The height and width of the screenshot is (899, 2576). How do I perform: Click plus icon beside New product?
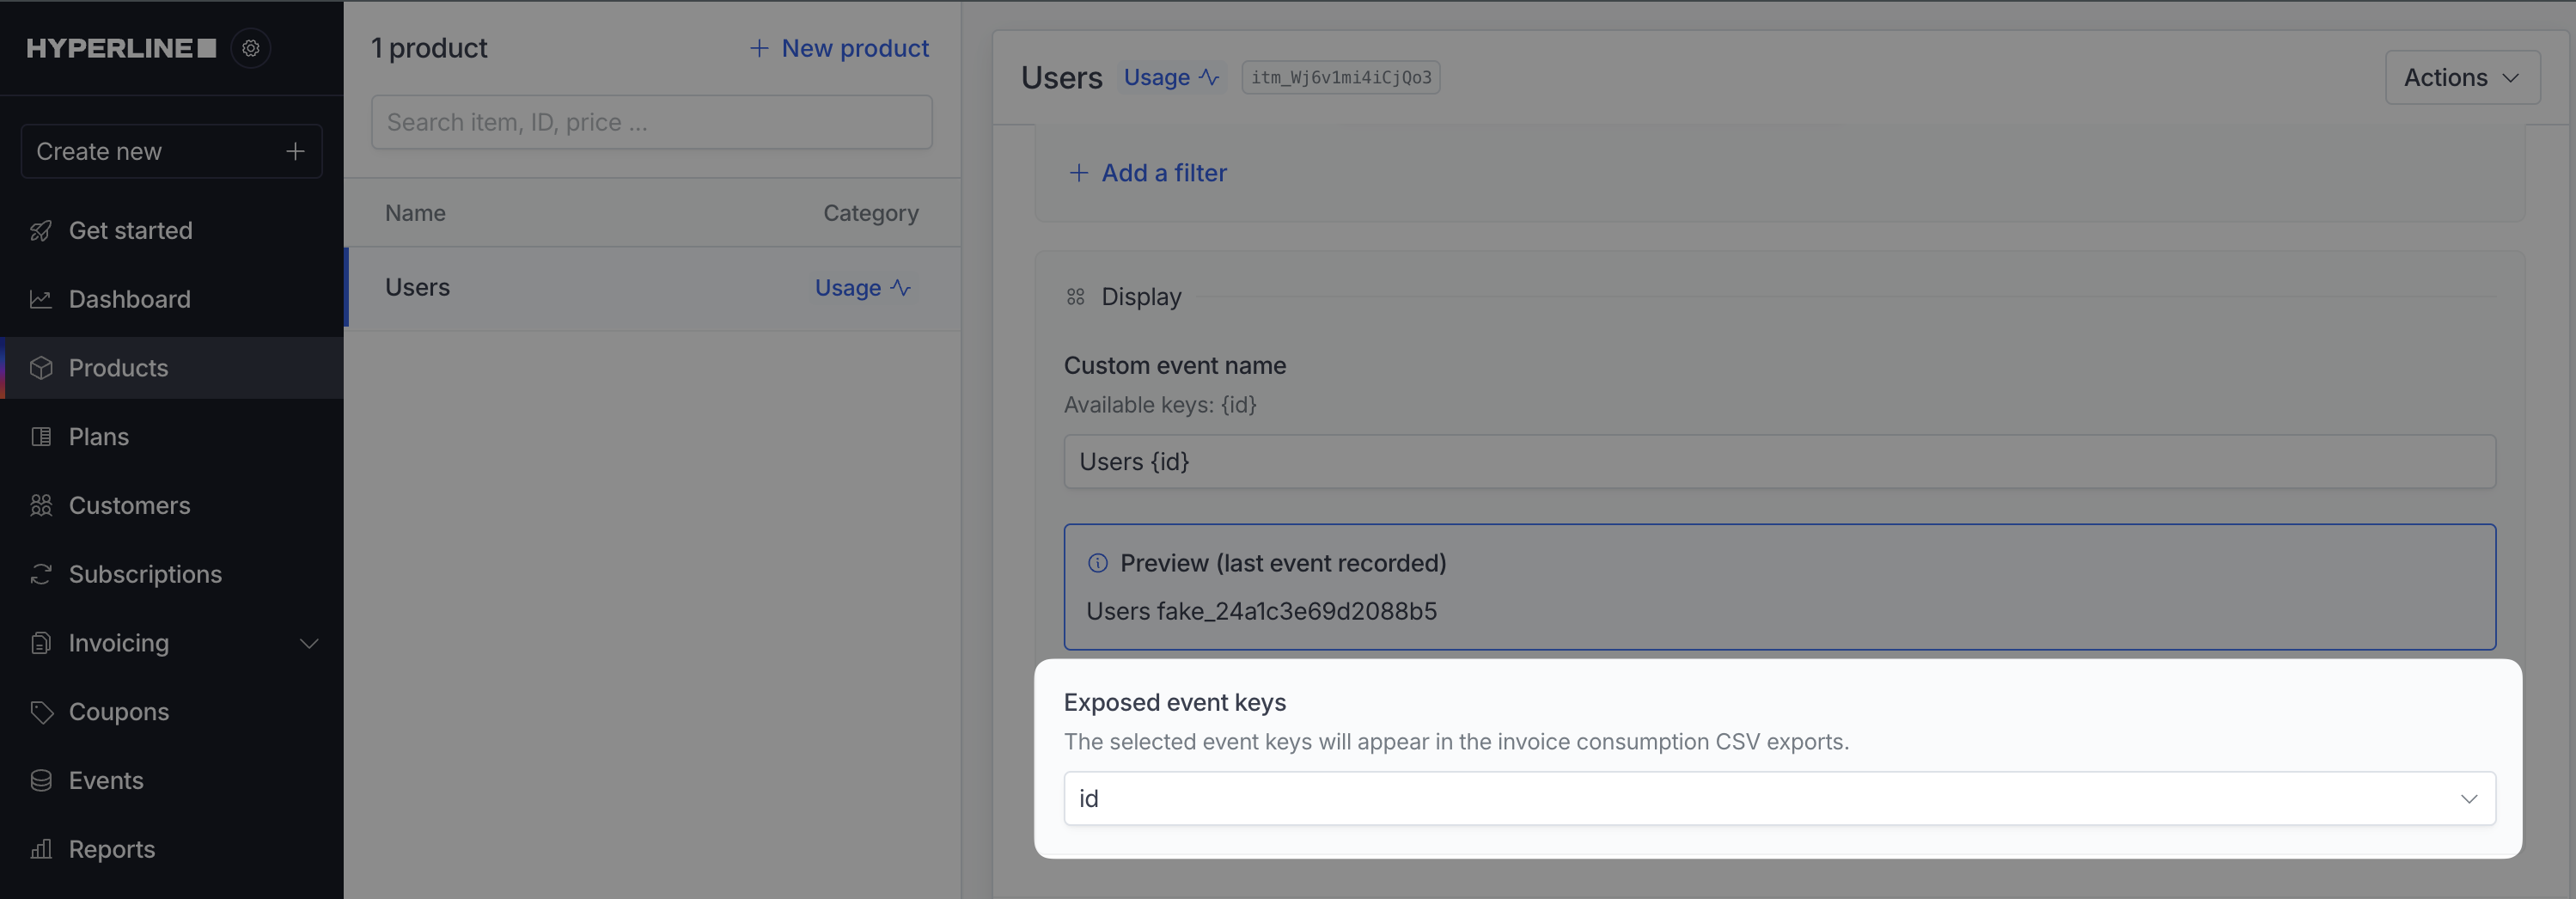point(759,48)
